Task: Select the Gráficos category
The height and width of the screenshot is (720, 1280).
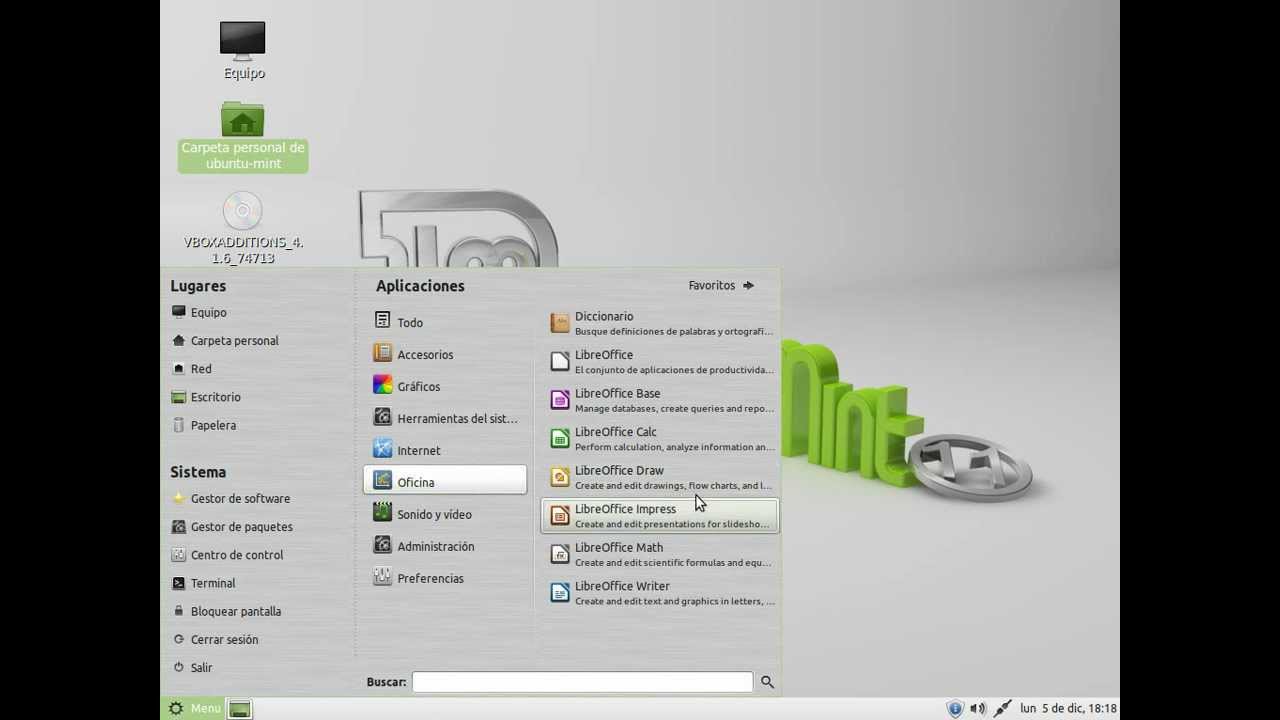Action: [445, 386]
